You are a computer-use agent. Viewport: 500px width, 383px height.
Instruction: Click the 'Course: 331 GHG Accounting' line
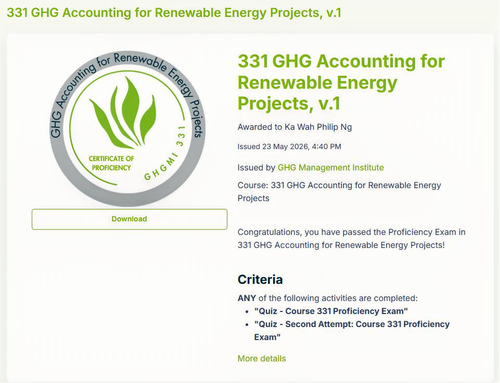[339, 192]
